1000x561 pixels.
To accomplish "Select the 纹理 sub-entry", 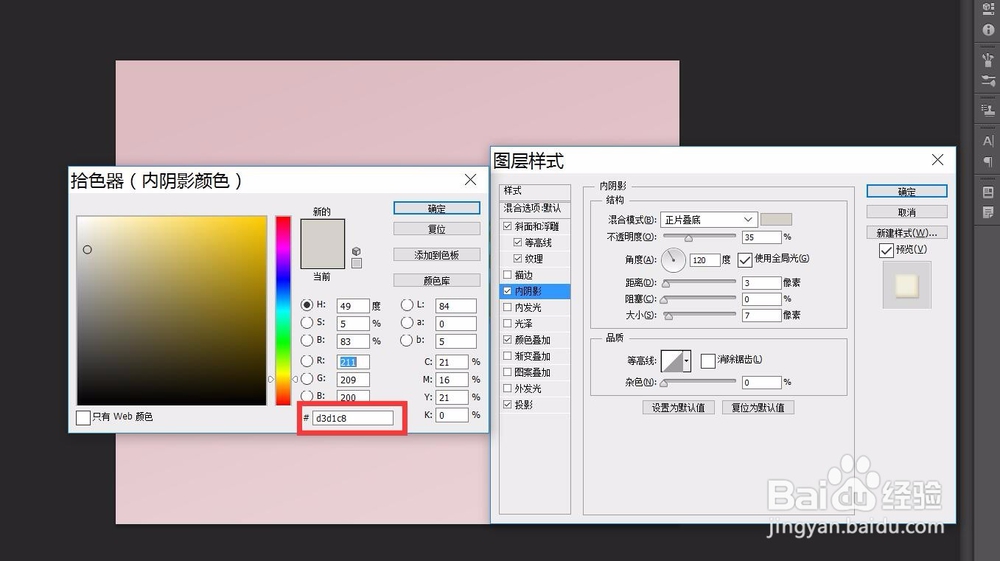I will pos(534,259).
